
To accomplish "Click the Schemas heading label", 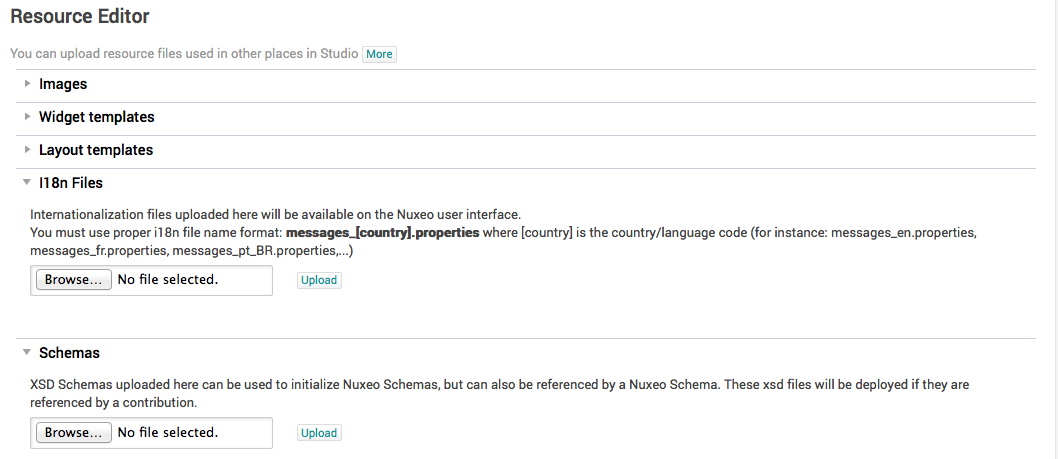I will coord(69,353).
